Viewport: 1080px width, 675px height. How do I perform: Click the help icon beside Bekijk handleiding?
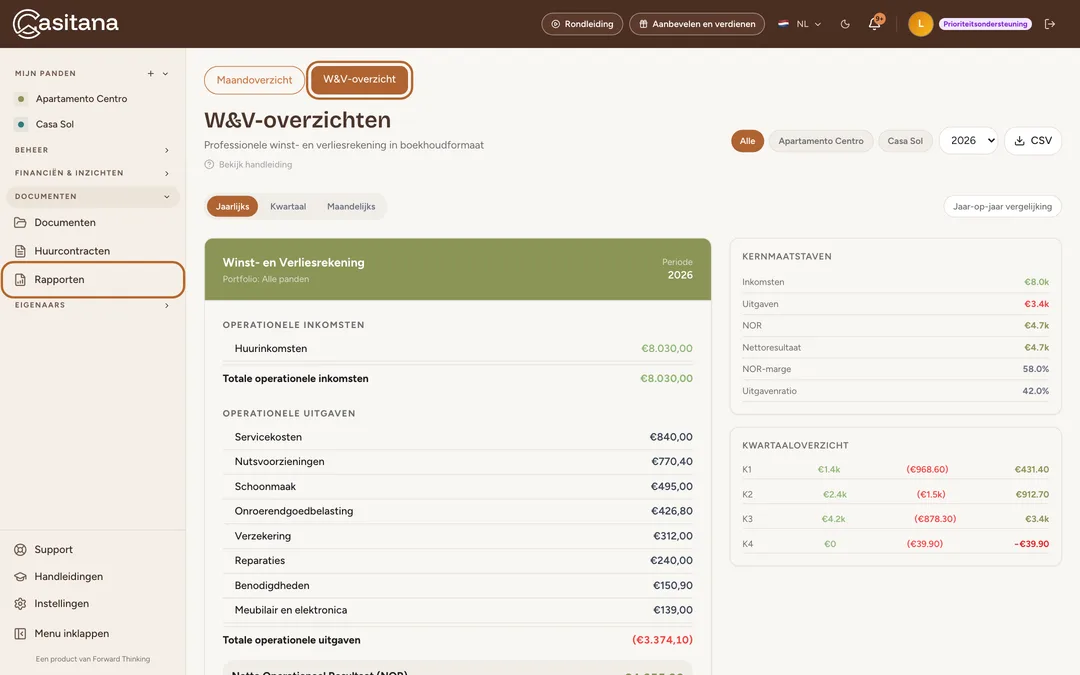[209, 165]
